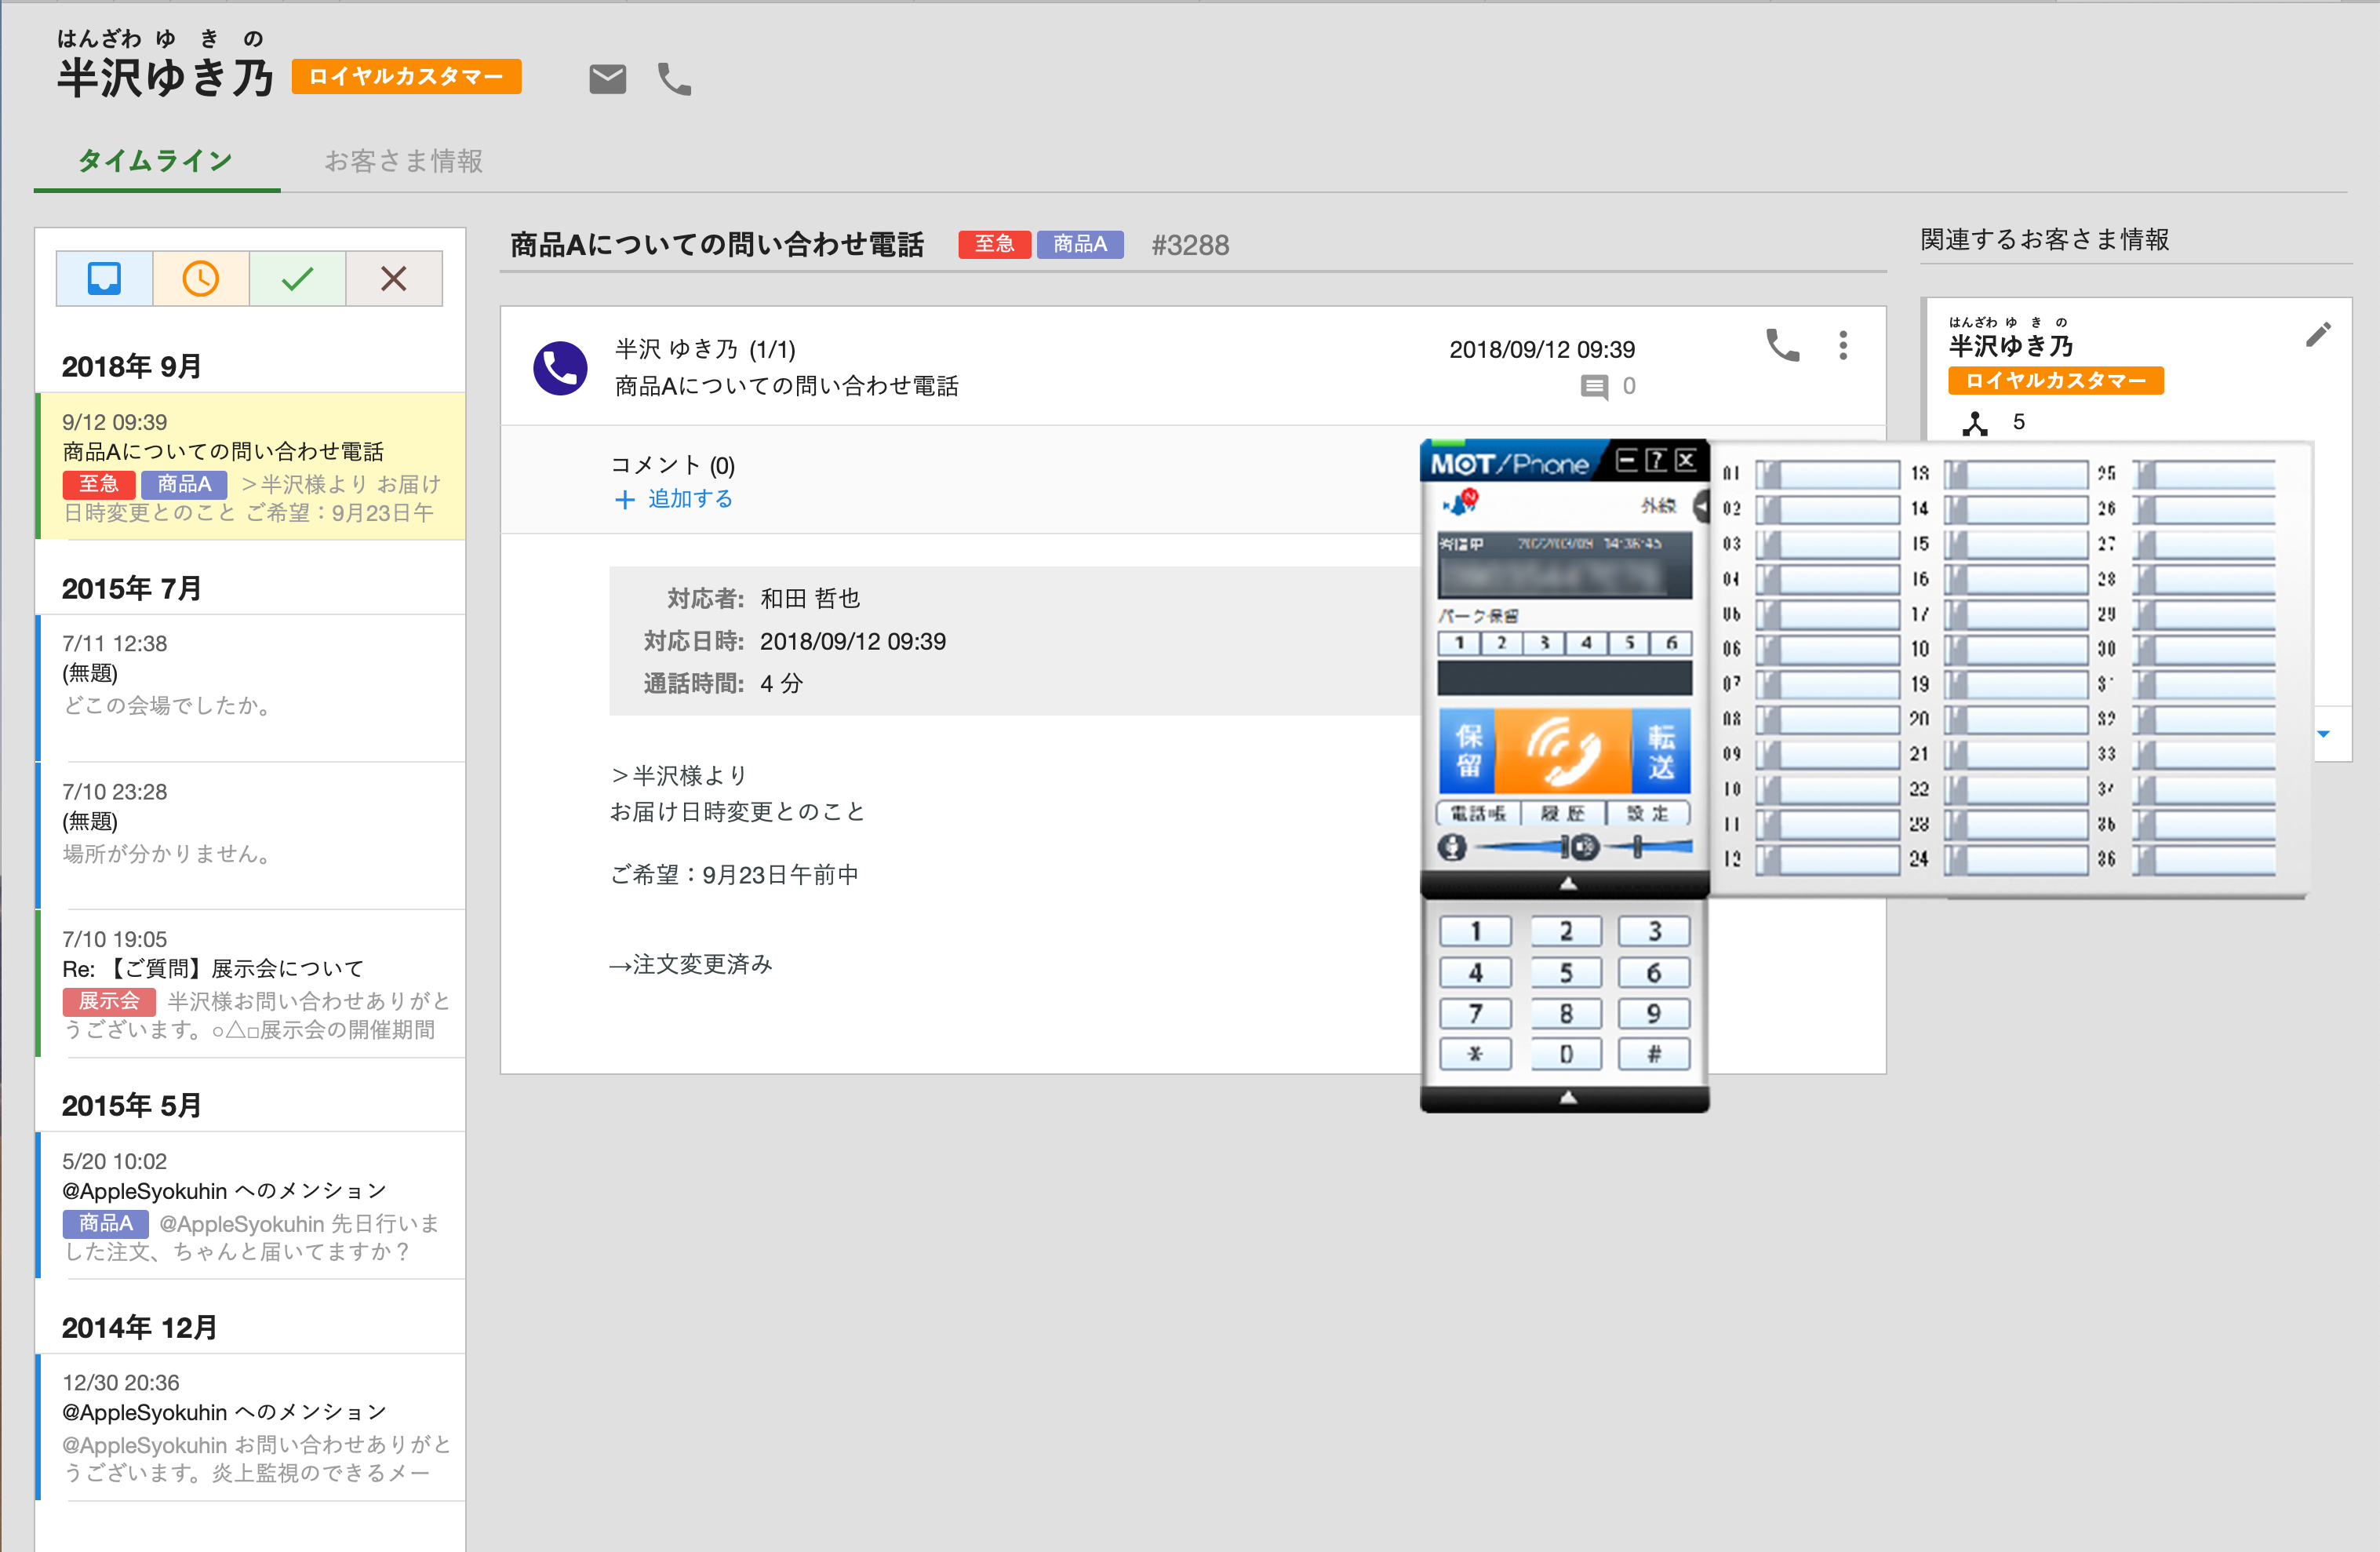
Task: Filter timeline by the orange pending clock icon
Action: pos(200,279)
